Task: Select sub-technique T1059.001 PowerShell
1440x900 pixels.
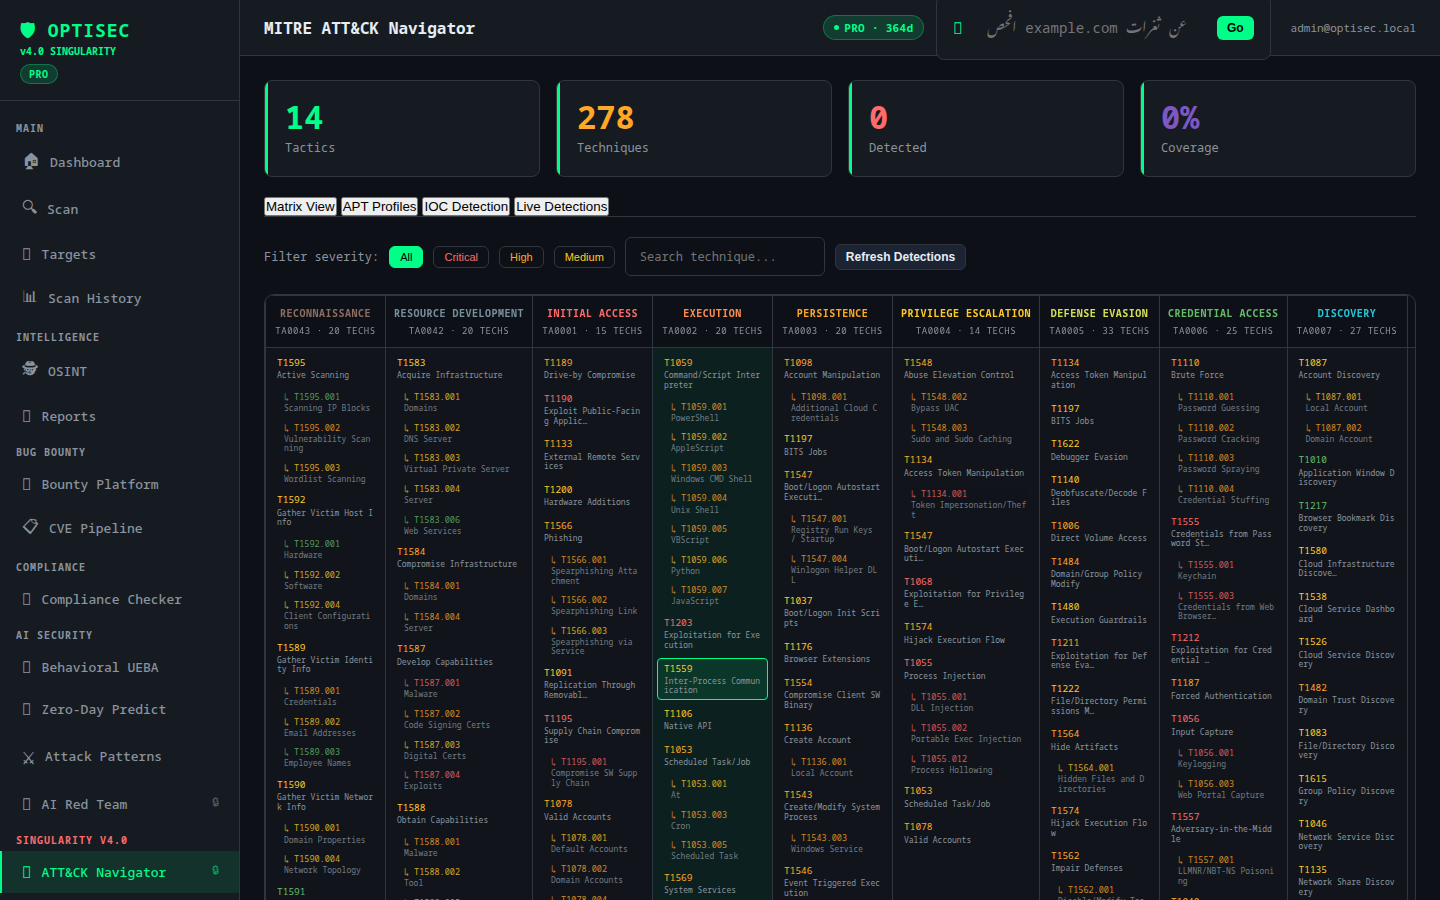Action: coord(715,412)
